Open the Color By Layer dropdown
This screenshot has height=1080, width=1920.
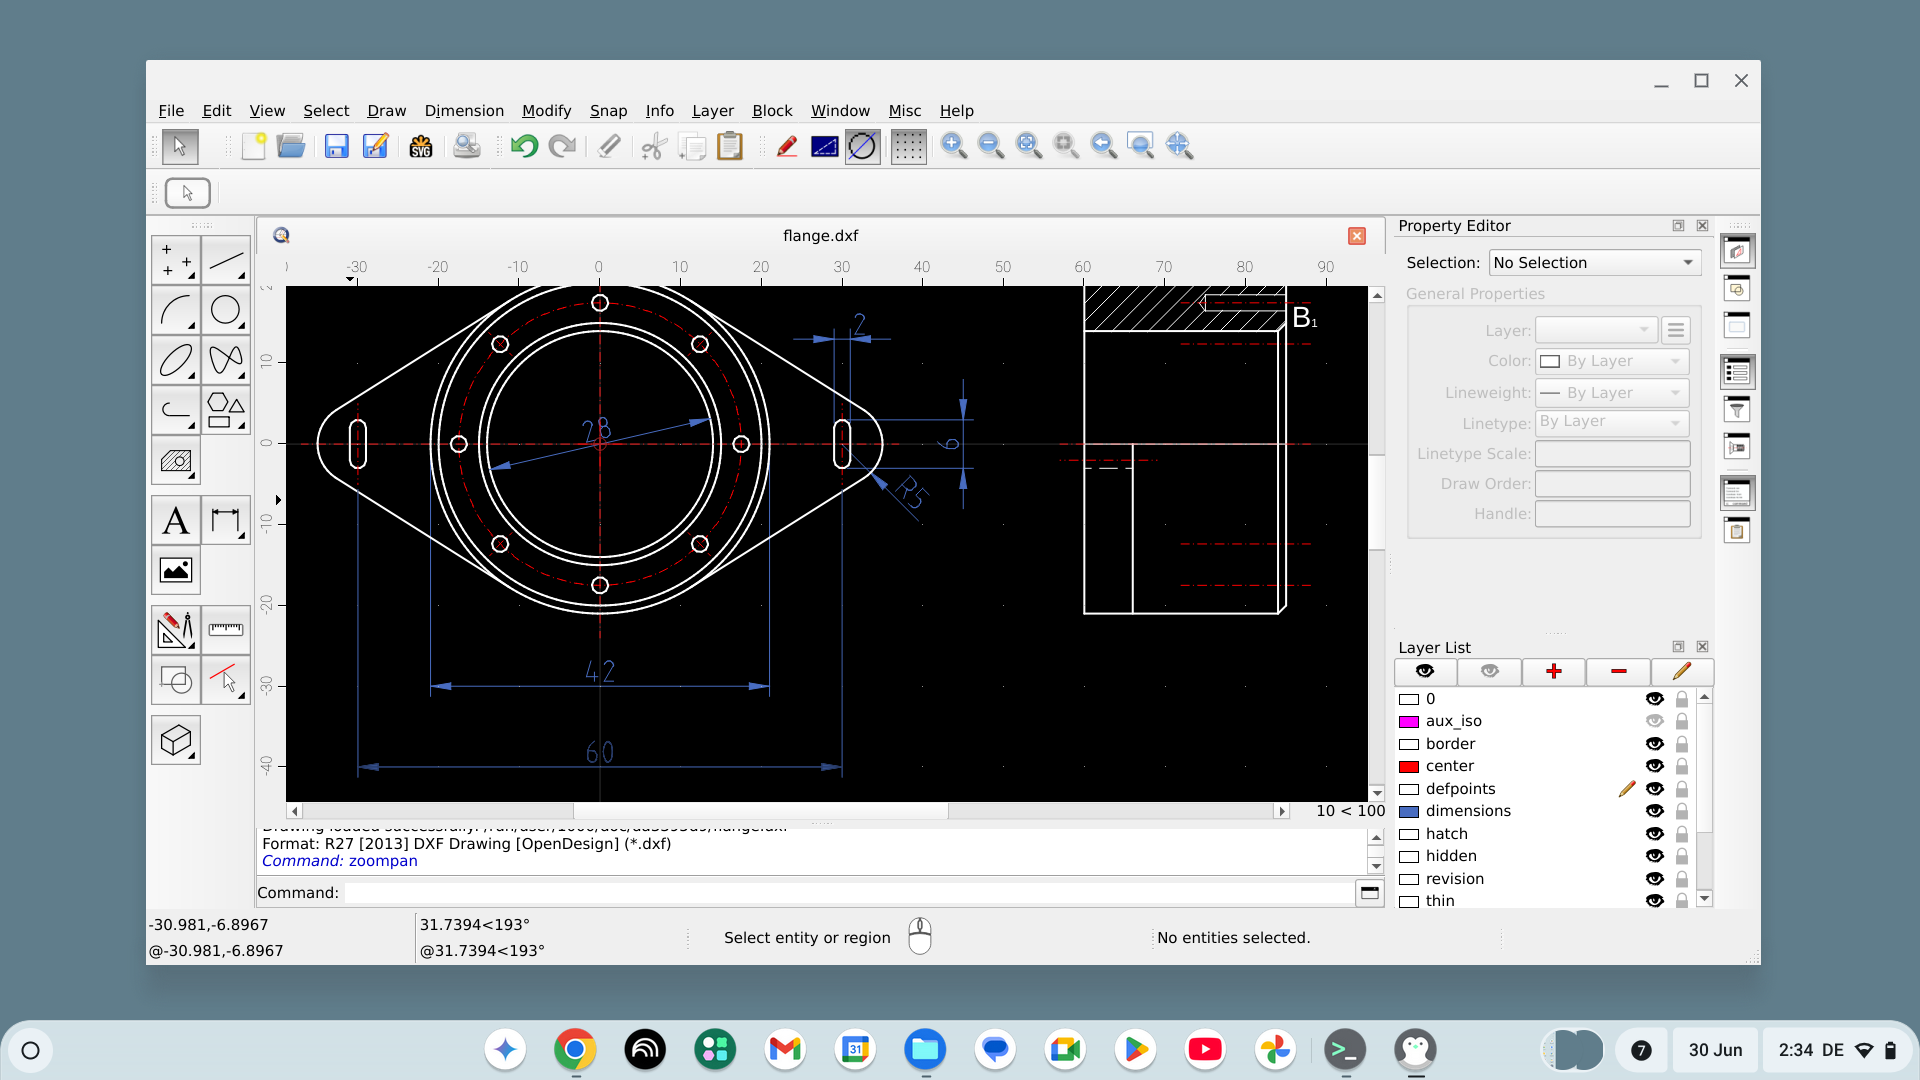pyautogui.click(x=1612, y=361)
